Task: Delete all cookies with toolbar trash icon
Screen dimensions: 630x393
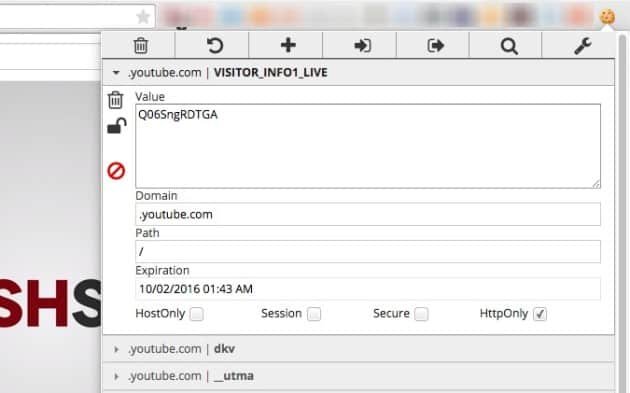Action: [140, 45]
